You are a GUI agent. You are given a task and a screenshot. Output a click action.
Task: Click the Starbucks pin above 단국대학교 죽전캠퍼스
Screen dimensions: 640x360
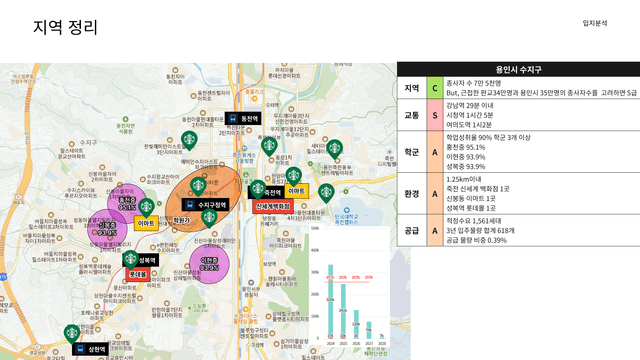[x=326, y=193]
